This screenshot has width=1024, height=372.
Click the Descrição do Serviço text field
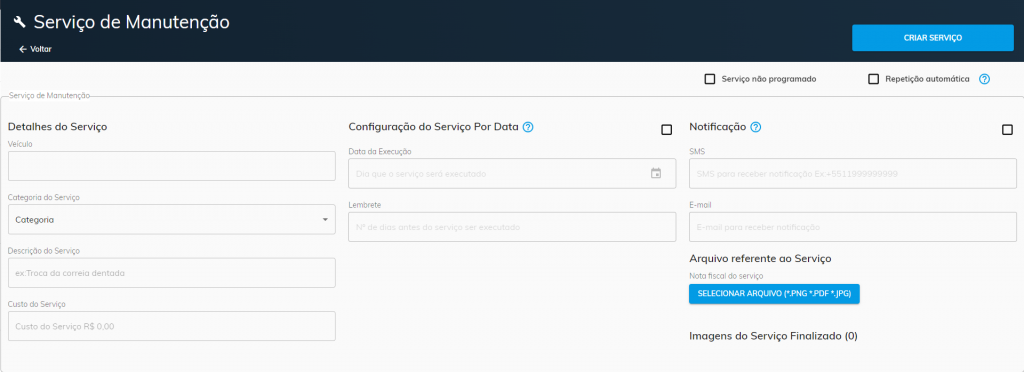click(x=172, y=273)
